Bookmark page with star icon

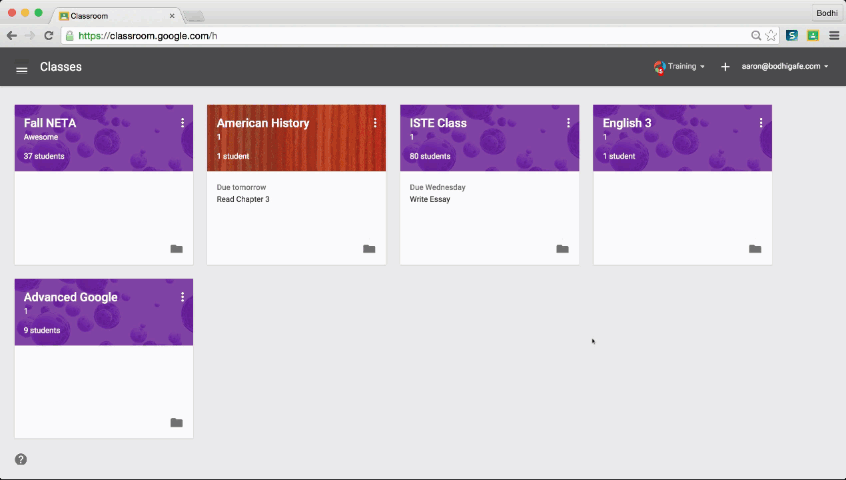click(771, 36)
